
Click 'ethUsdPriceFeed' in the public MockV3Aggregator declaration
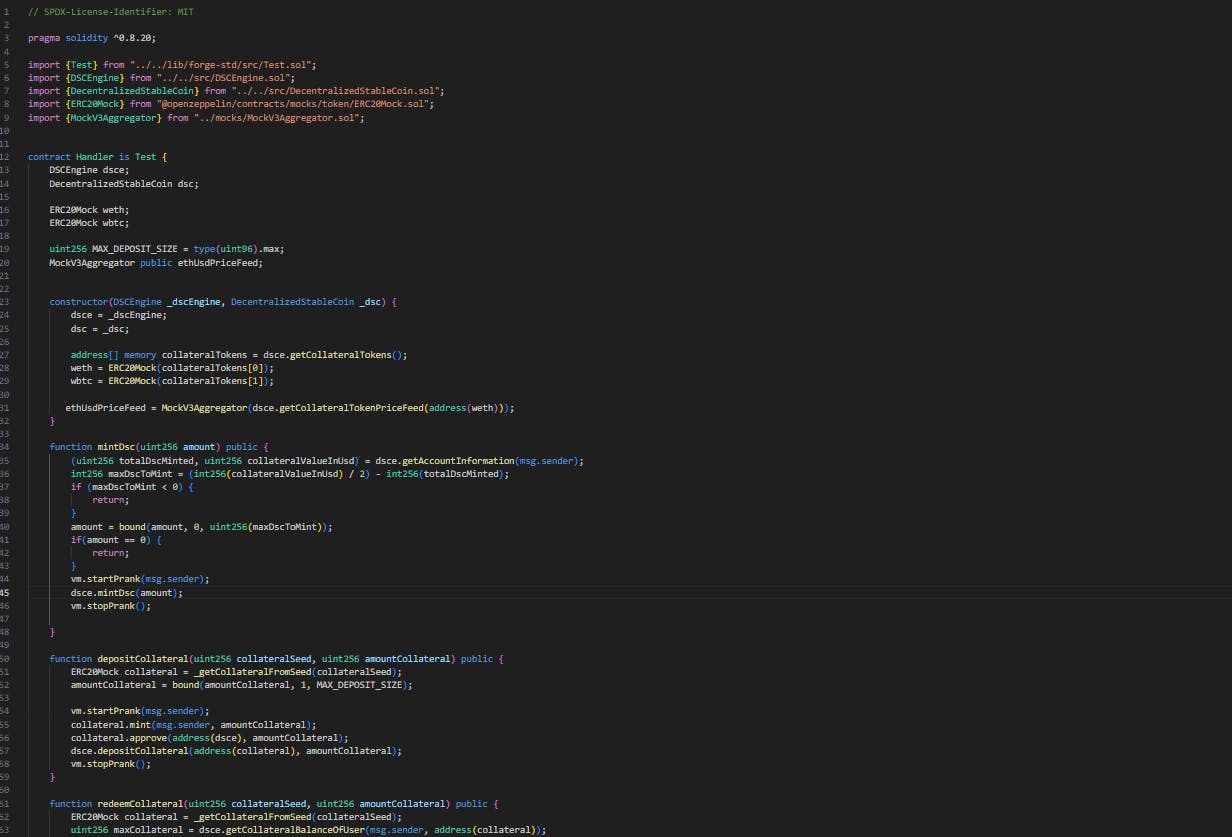[217, 262]
